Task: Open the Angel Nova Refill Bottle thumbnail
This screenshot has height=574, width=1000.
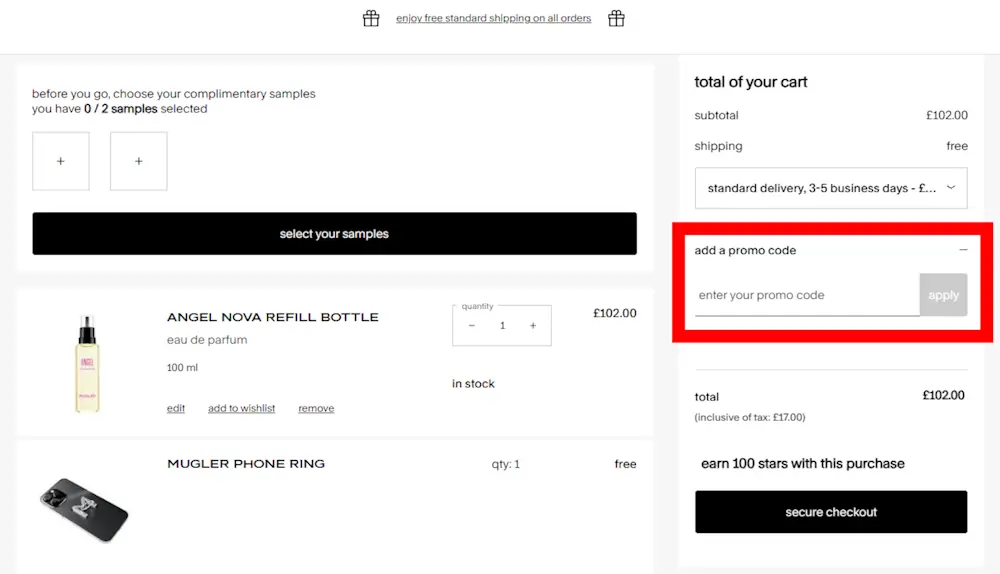Action: [x=87, y=363]
